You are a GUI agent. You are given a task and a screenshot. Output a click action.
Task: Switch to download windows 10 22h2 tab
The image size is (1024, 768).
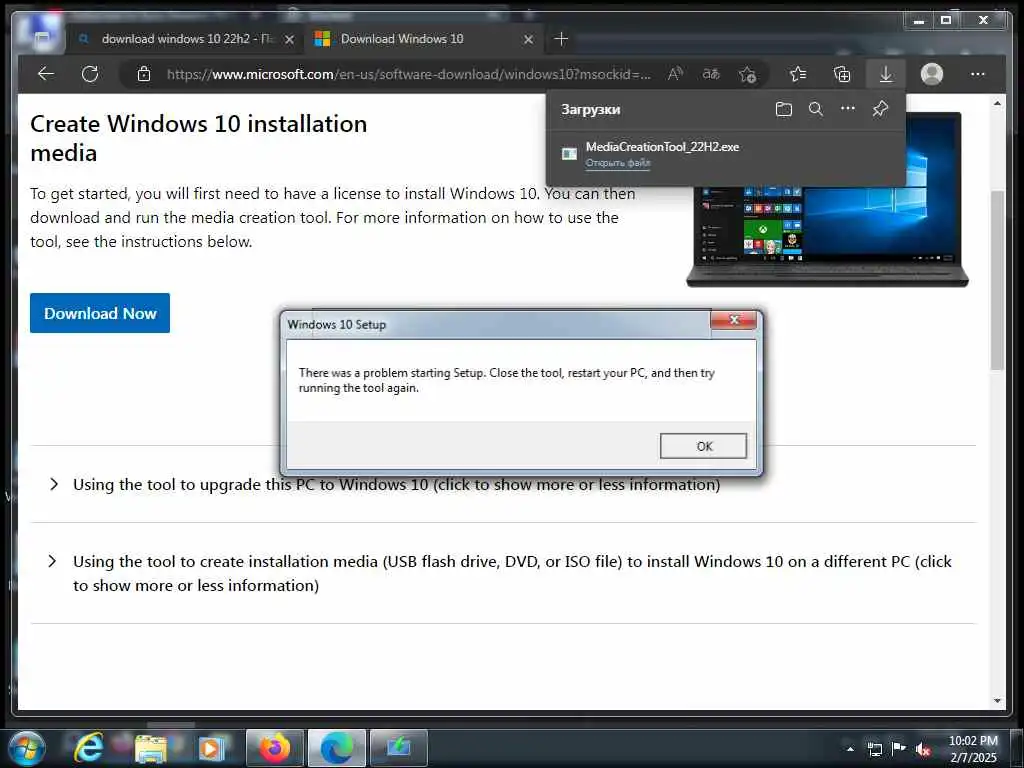[185, 39]
